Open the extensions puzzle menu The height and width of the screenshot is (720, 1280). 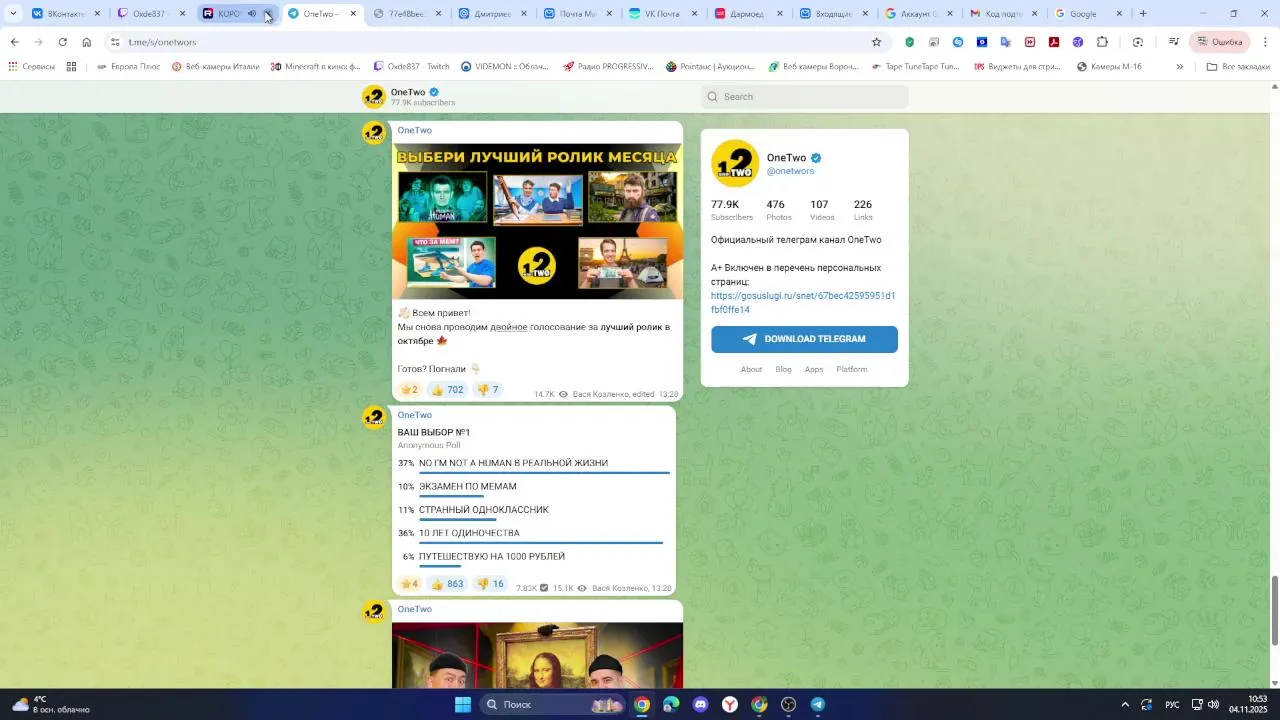tap(1102, 42)
